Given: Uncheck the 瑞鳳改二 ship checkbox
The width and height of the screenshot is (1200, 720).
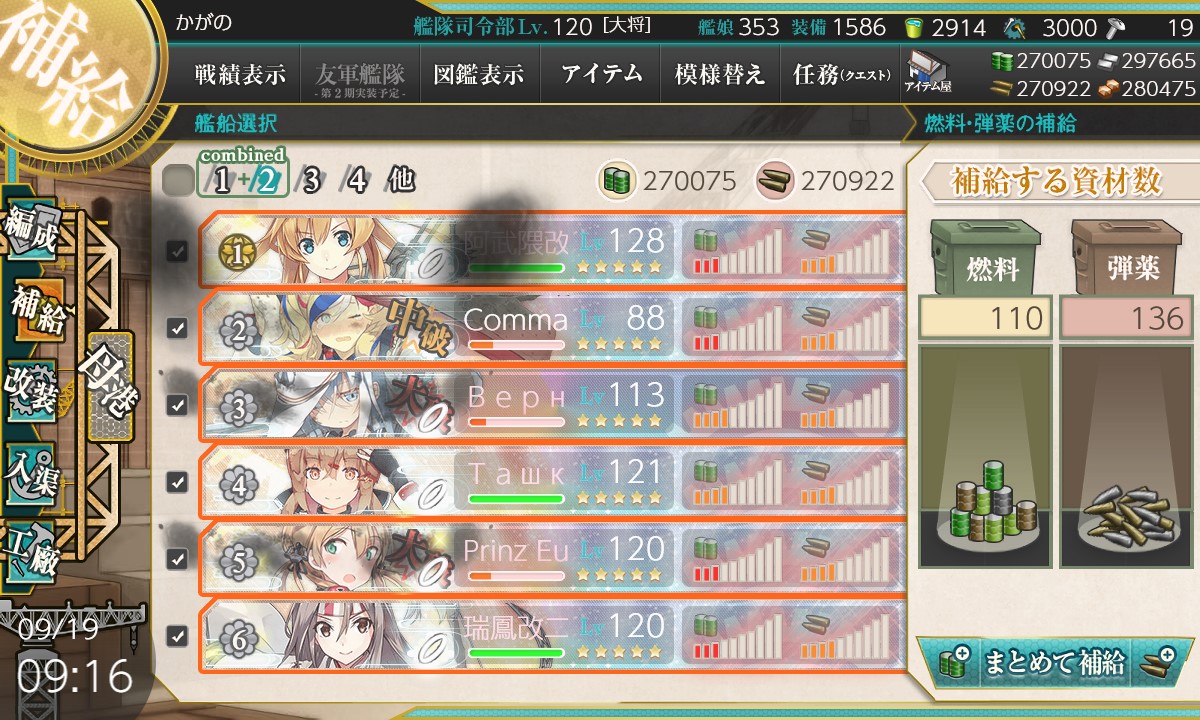Looking at the screenshot, I should tap(177, 635).
